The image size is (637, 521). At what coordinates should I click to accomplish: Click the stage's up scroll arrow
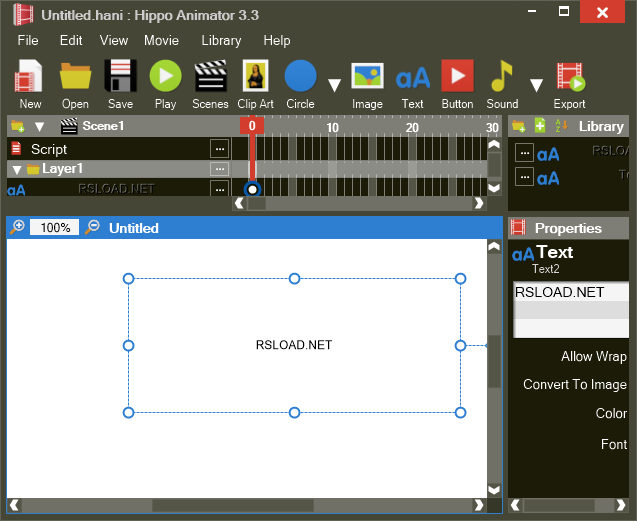pos(494,247)
